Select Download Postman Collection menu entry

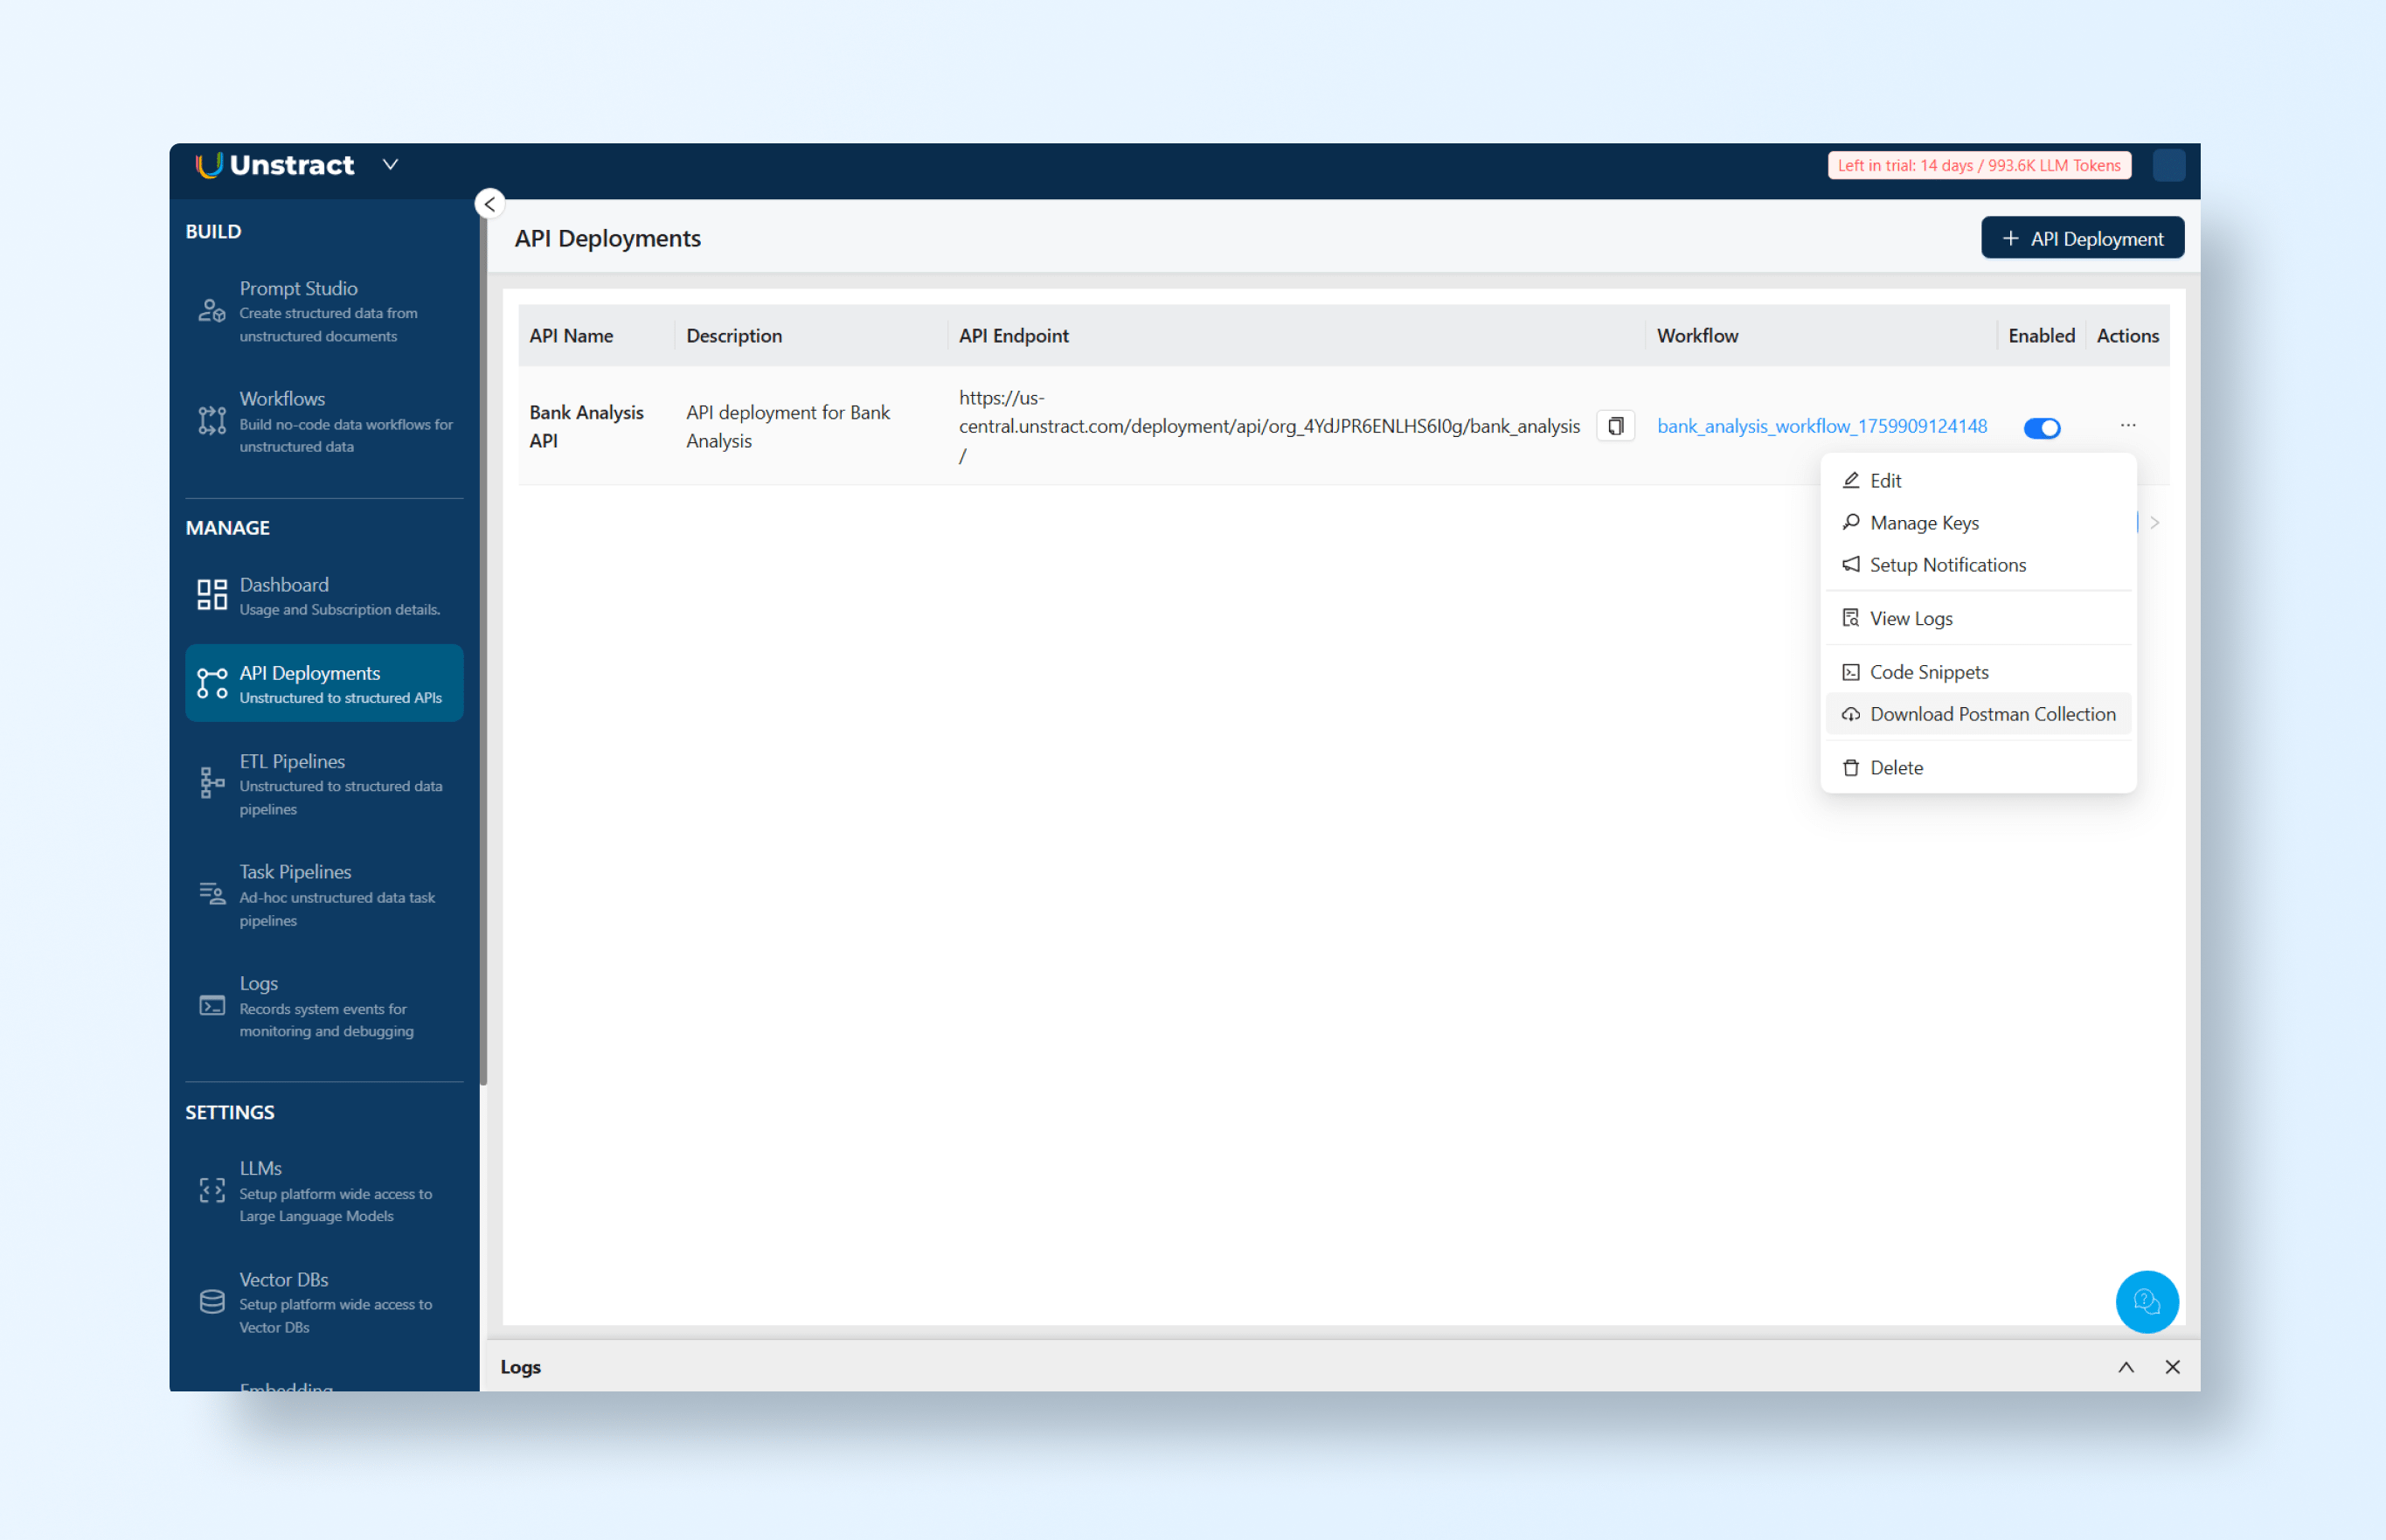[x=1991, y=714]
